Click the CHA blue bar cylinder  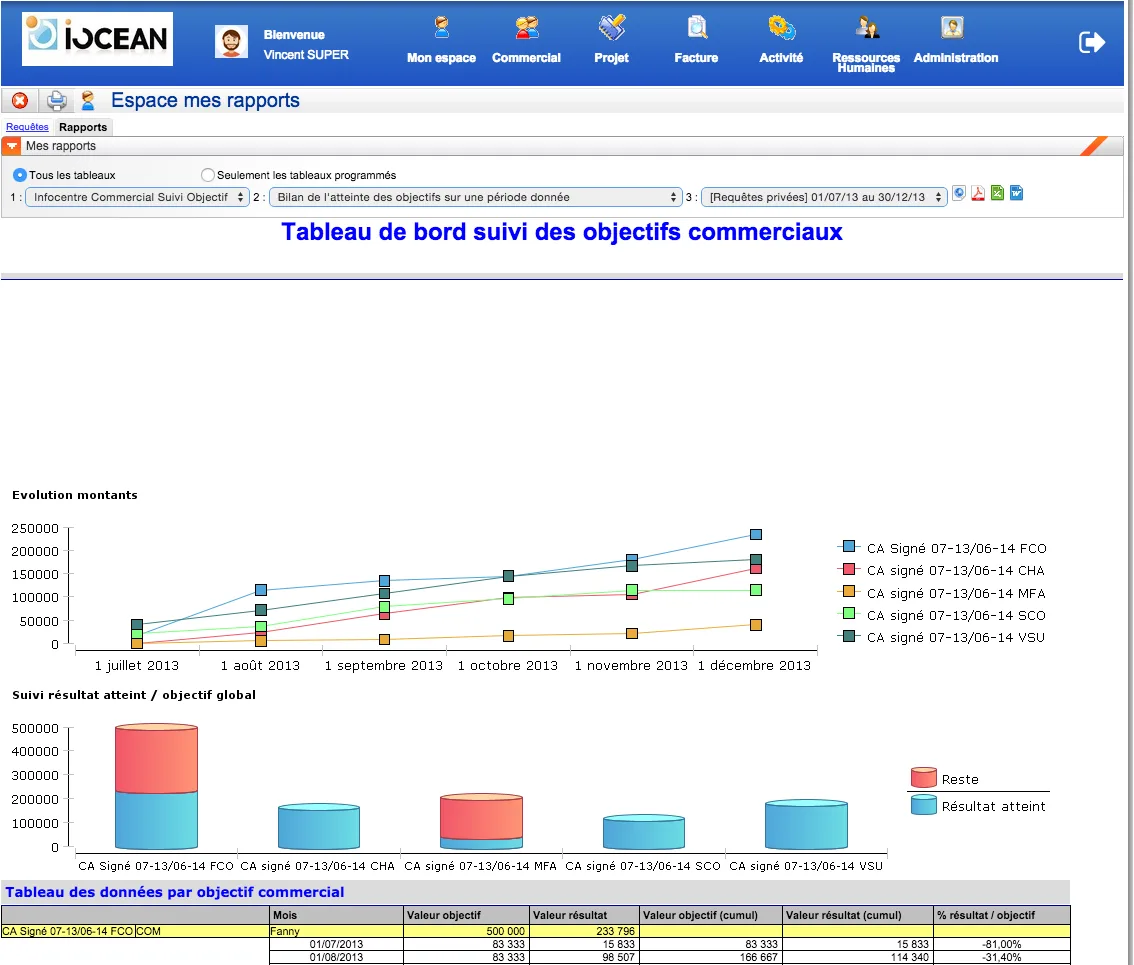coord(319,827)
